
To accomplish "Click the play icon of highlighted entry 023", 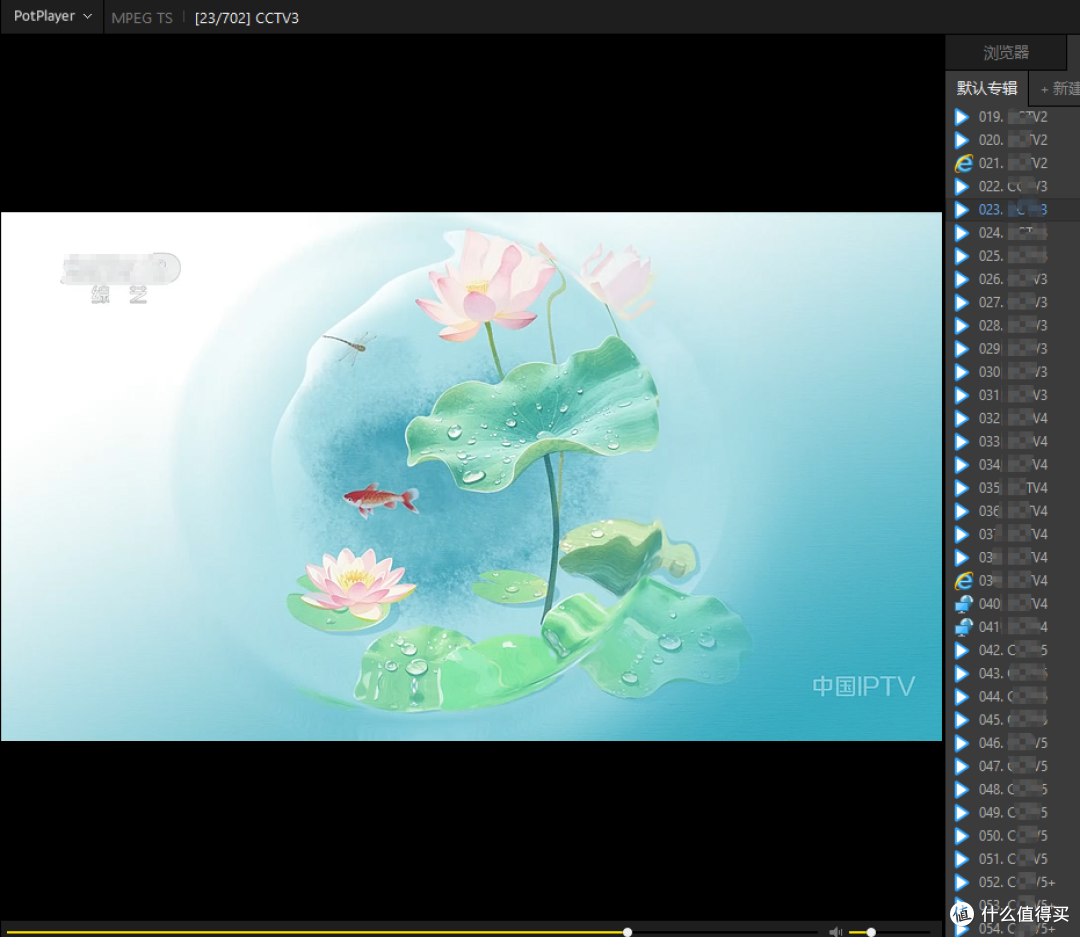I will pos(962,209).
